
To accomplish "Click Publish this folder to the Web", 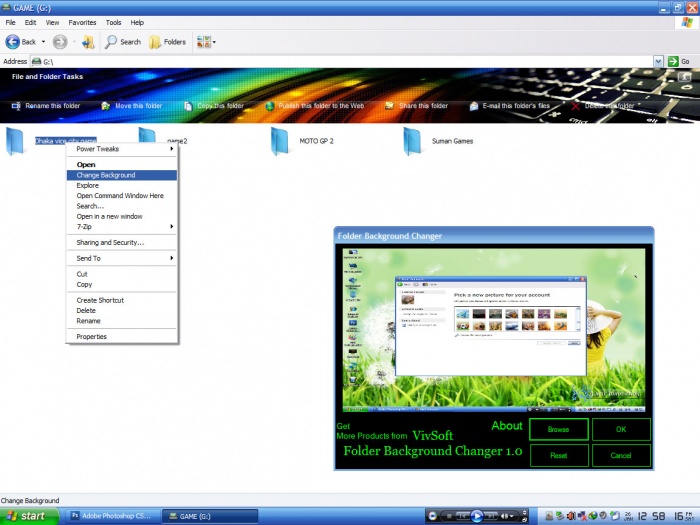I will pos(315,106).
